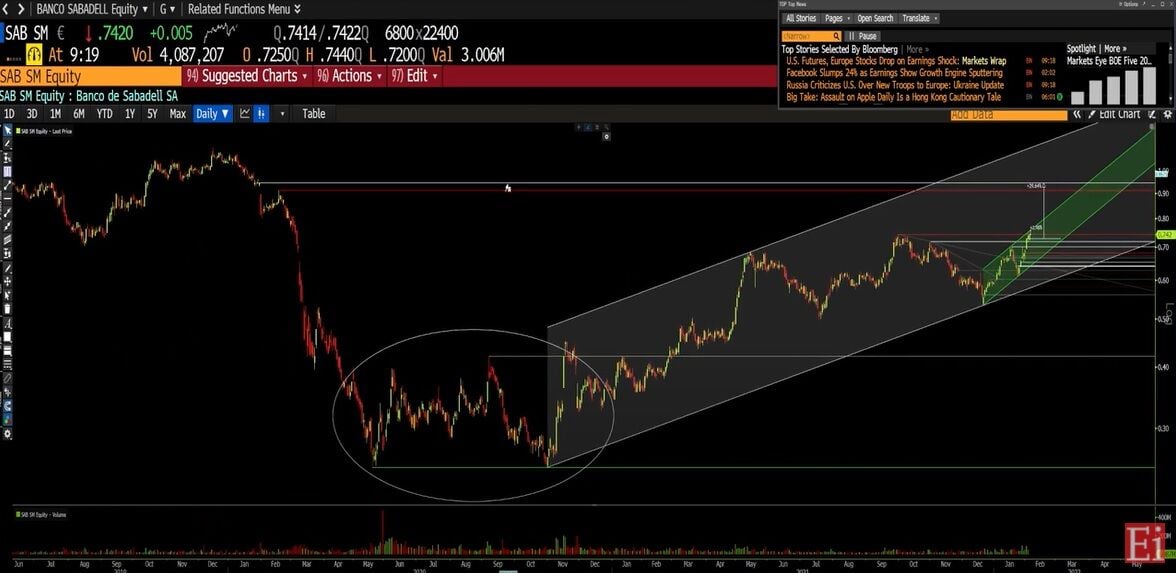This screenshot has width=1176, height=573.
Task: Click the paperclip link icon in left toolbar
Action: [8, 379]
